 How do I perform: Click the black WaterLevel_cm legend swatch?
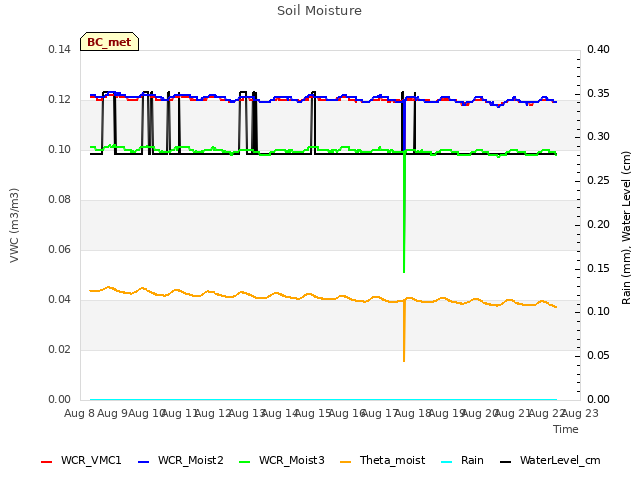(506, 462)
